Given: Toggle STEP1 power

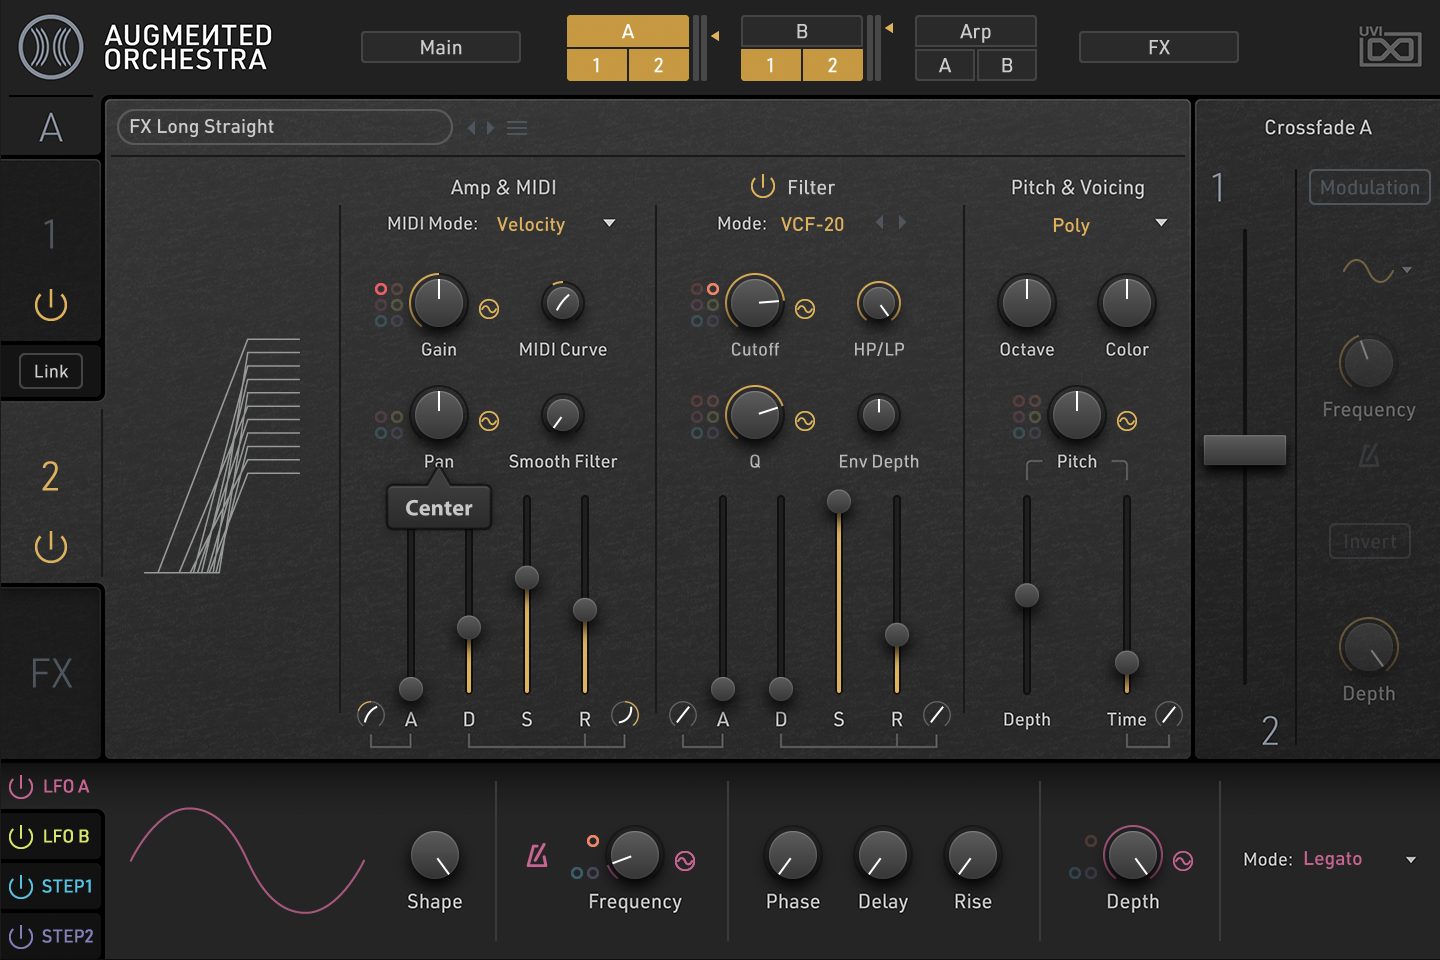Looking at the screenshot, I should pyautogui.click(x=21, y=886).
